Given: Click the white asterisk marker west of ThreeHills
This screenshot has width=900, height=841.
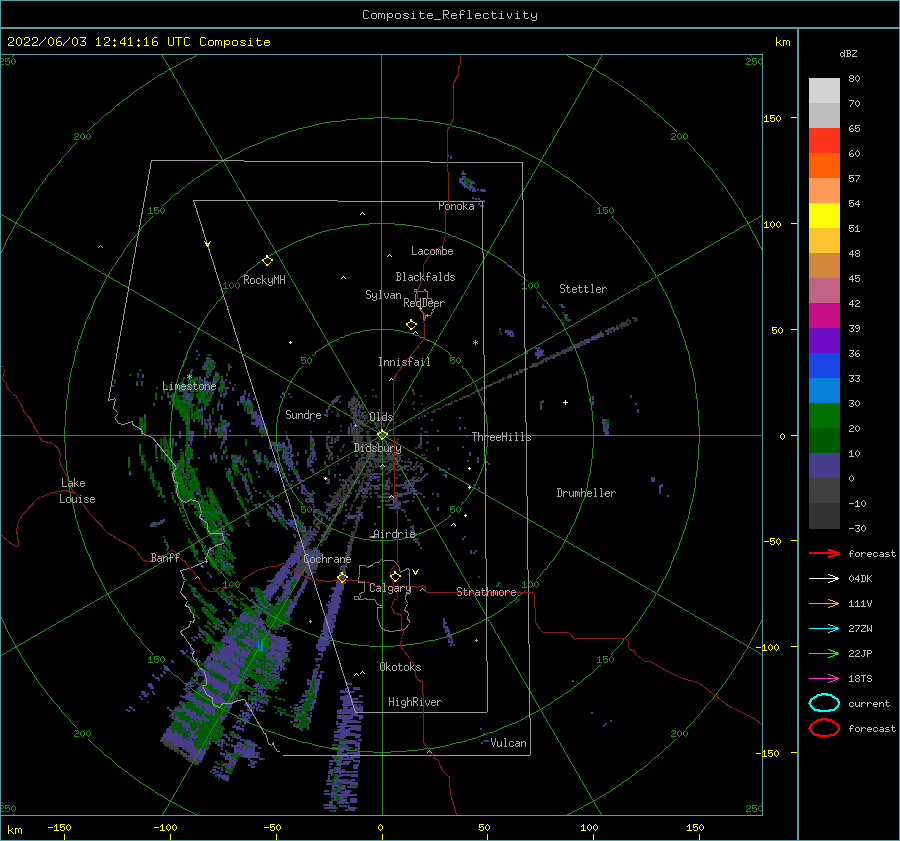Looking at the screenshot, I should coord(475,343).
